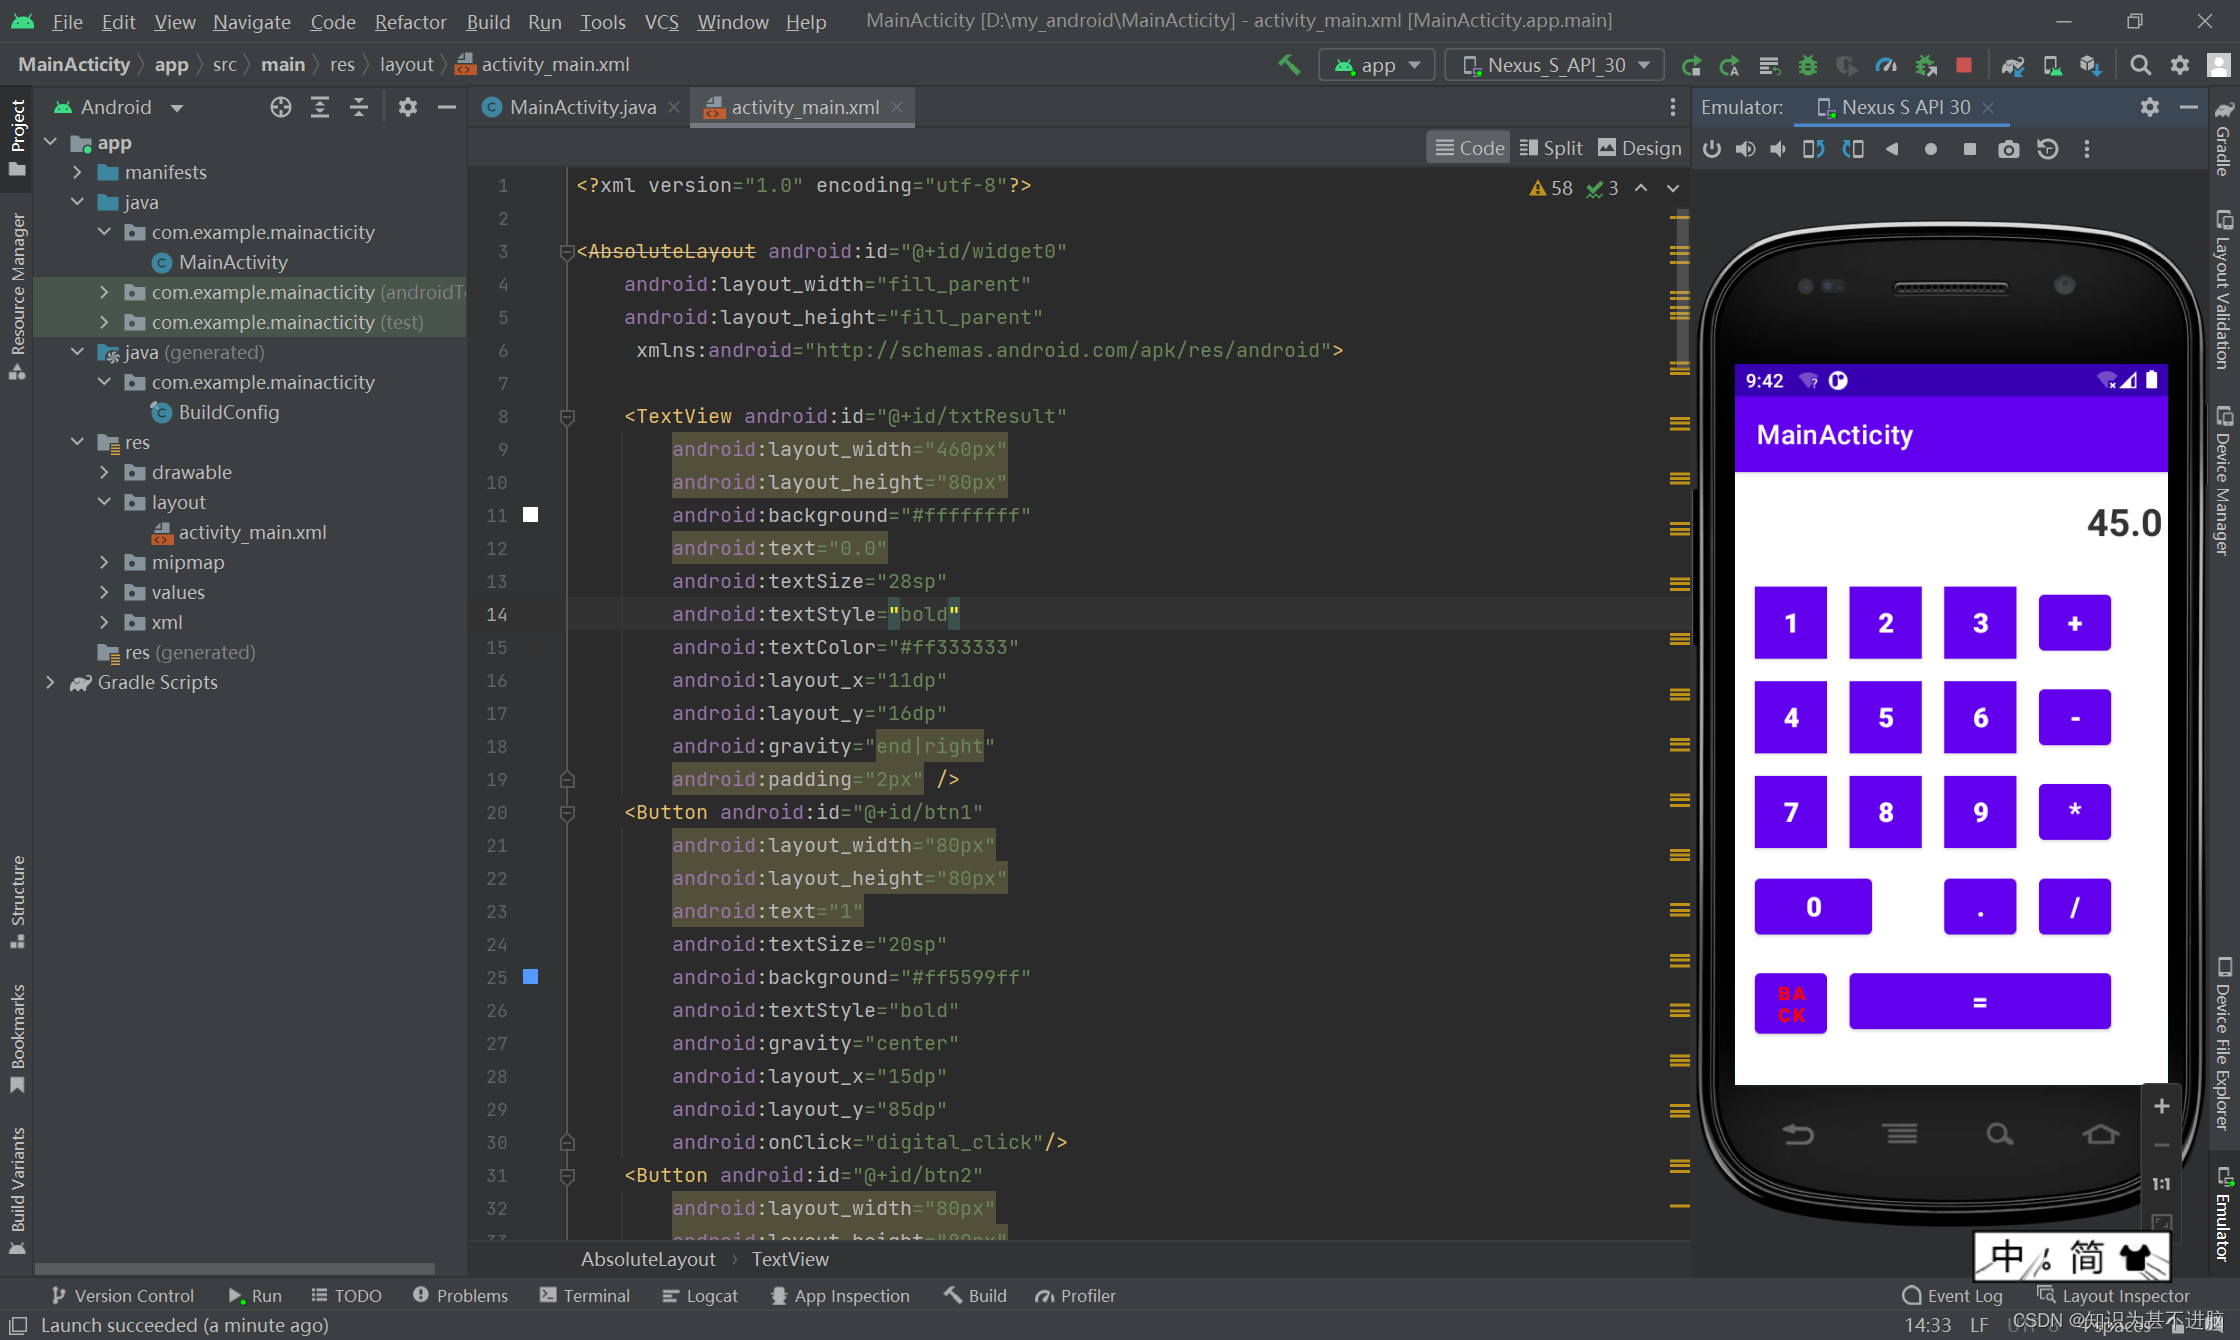2240x1340 pixels.
Task: Open the Profile app gauge icon
Action: (x=1886, y=65)
